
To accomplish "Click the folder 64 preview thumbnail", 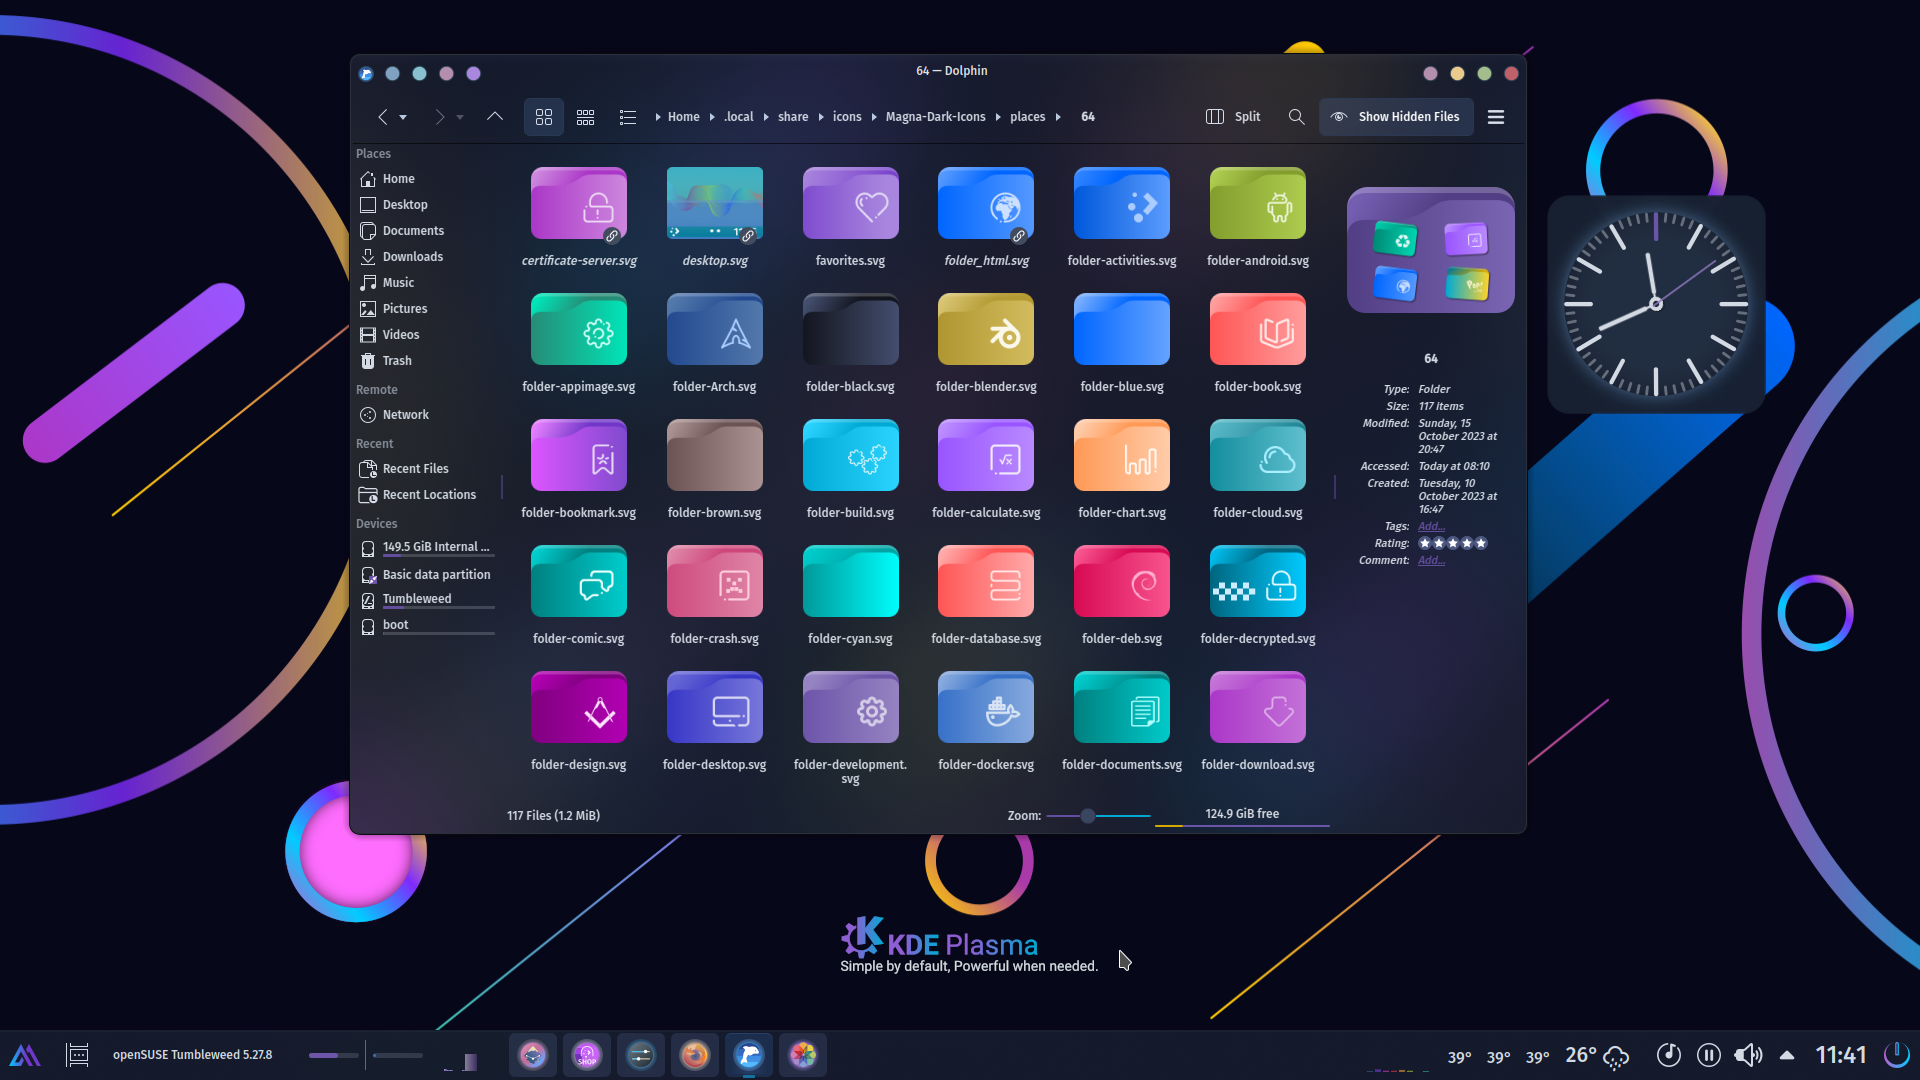I will click(x=1431, y=250).
